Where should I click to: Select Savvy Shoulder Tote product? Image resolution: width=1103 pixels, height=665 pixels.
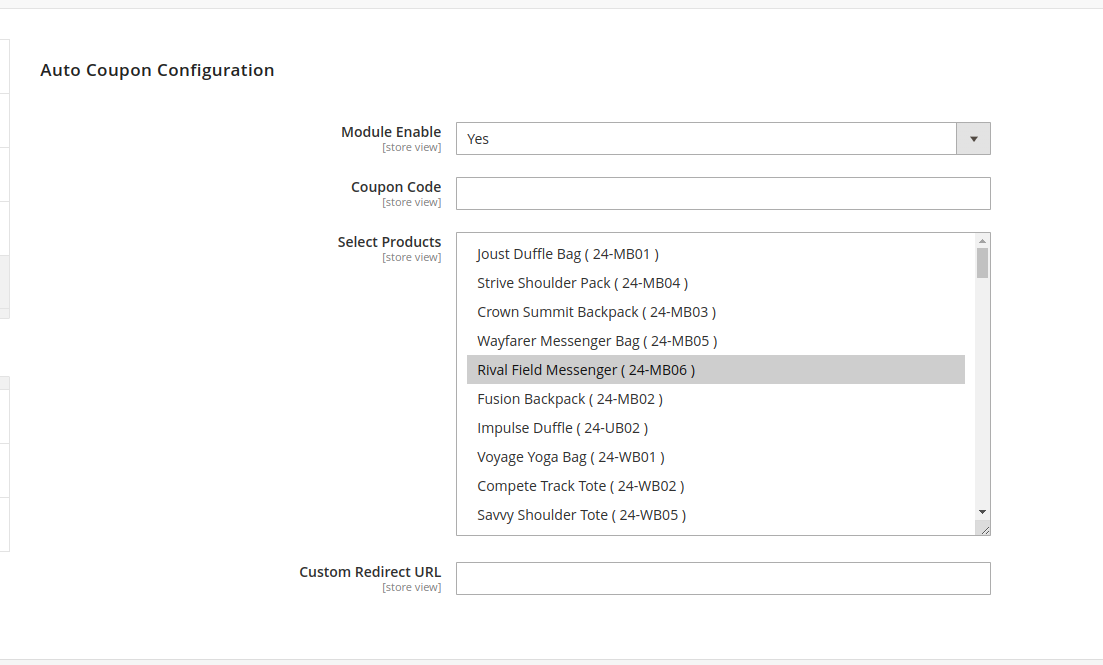[581, 515]
